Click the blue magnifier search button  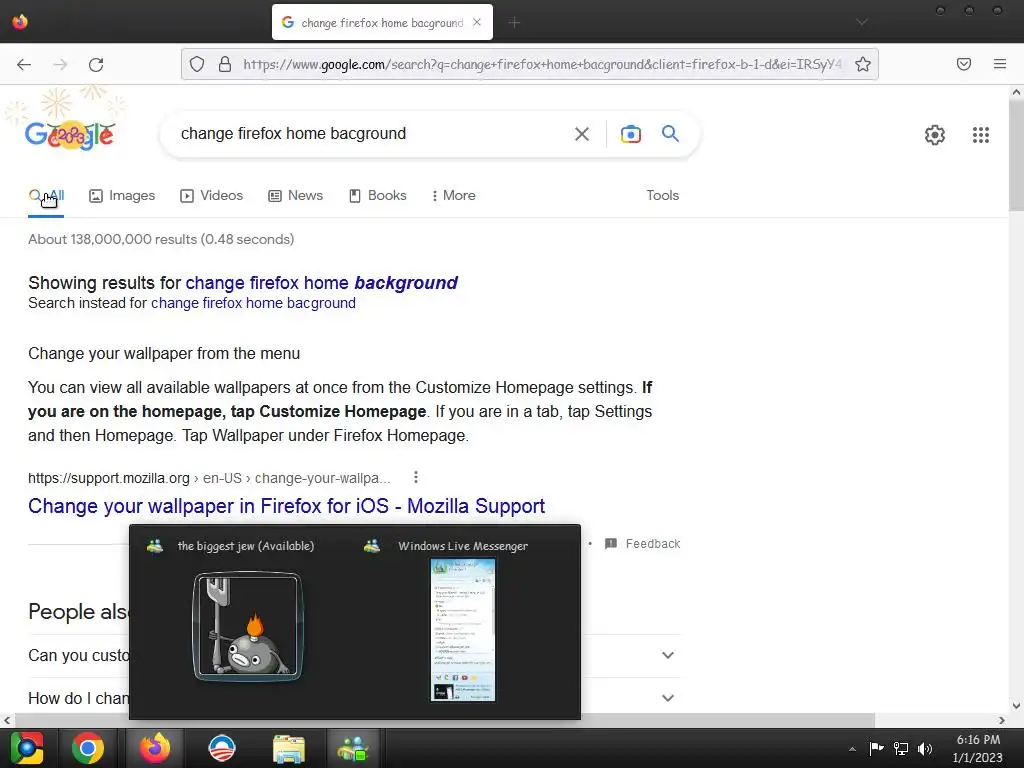[x=670, y=133]
